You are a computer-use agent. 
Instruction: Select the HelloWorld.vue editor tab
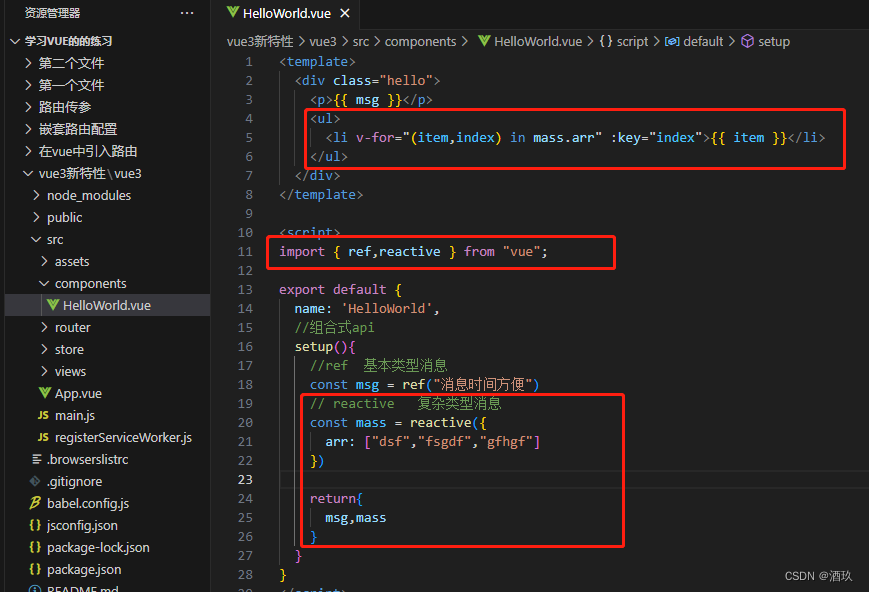[289, 13]
